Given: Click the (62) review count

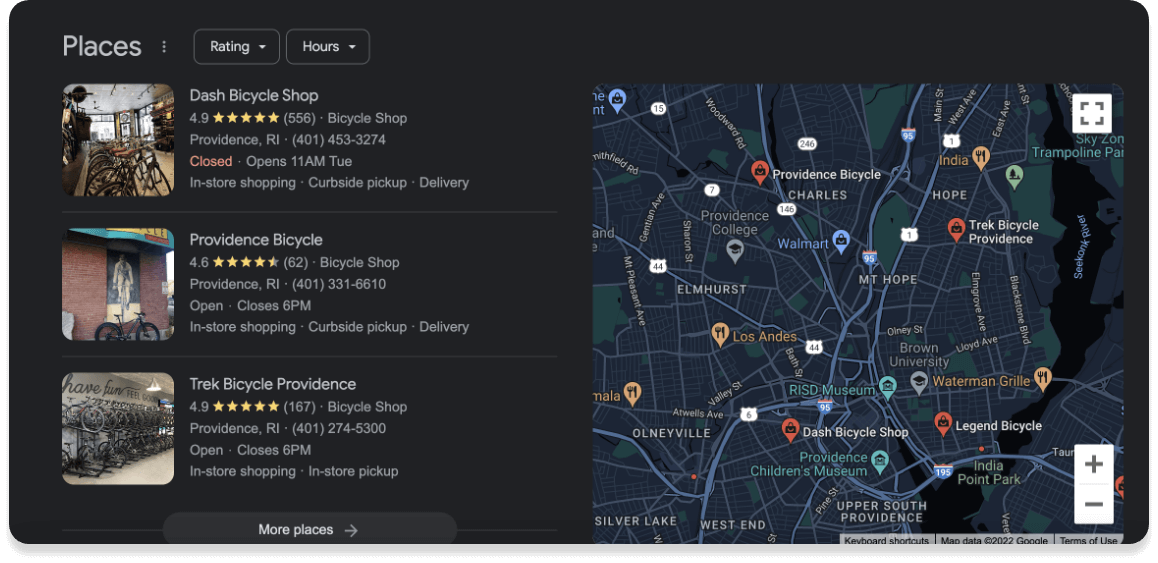Looking at the screenshot, I should point(295,262).
